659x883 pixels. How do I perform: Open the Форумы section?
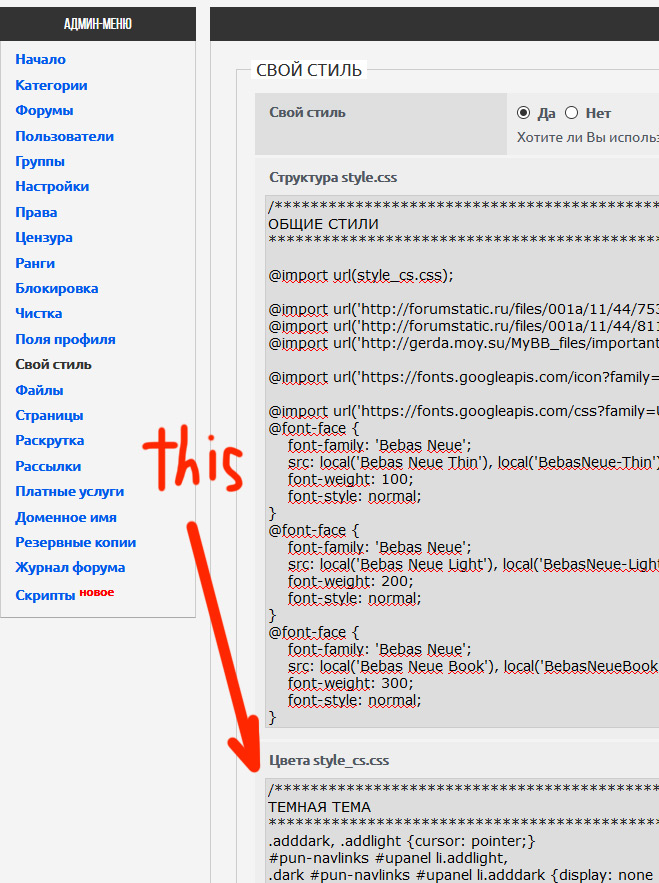[44, 111]
